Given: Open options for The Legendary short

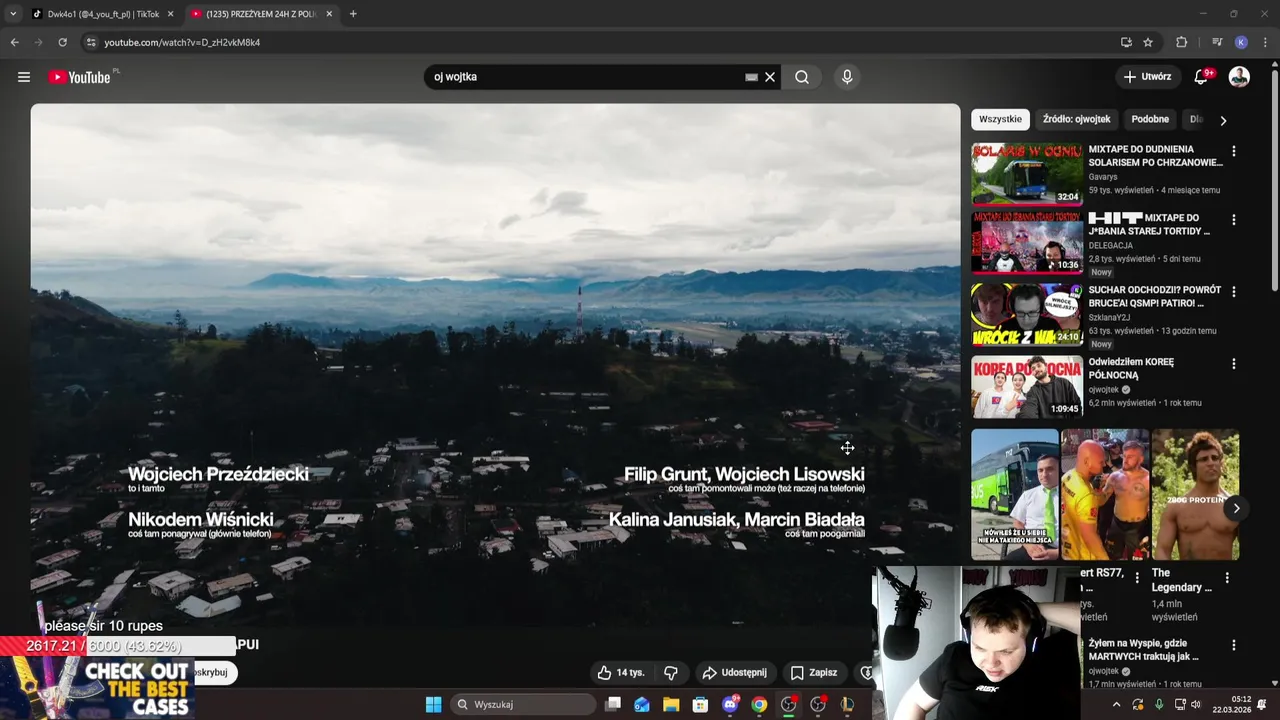Looking at the screenshot, I should 1227,578.
